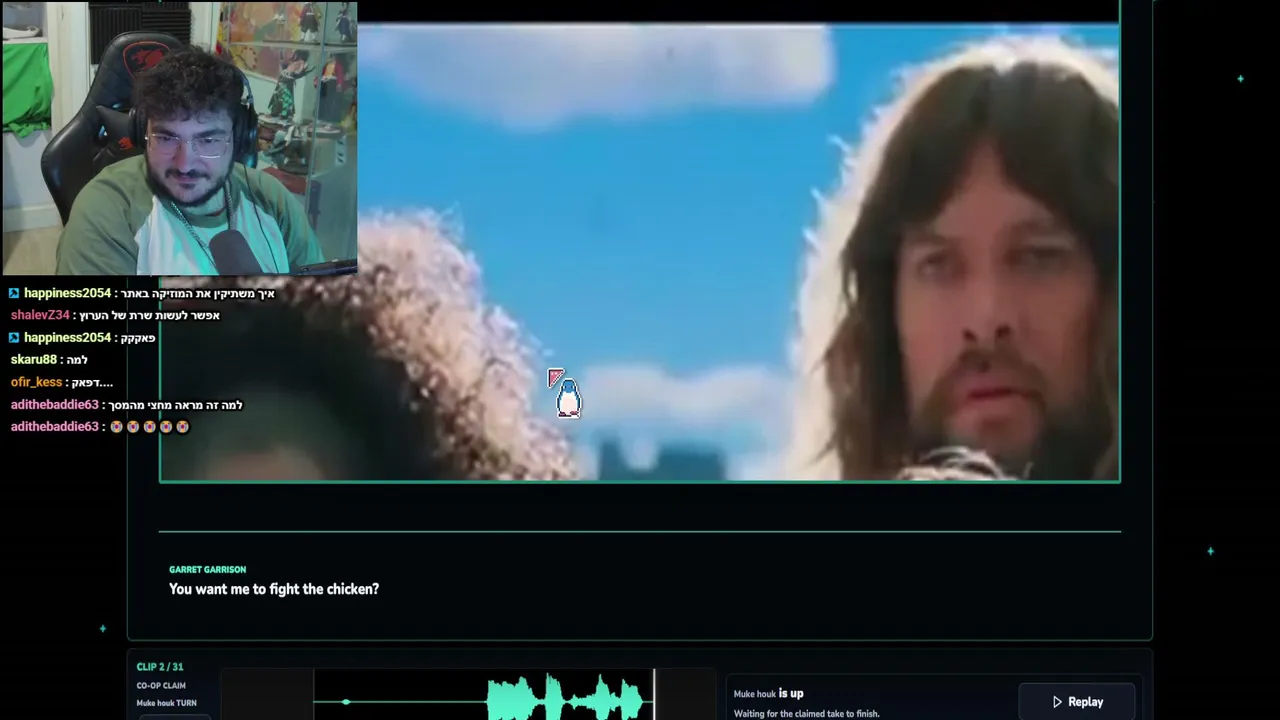Viewport: 1280px width, 720px height.
Task: Click the username skaru88 in chat
Action: pyautogui.click(x=34, y=360)
